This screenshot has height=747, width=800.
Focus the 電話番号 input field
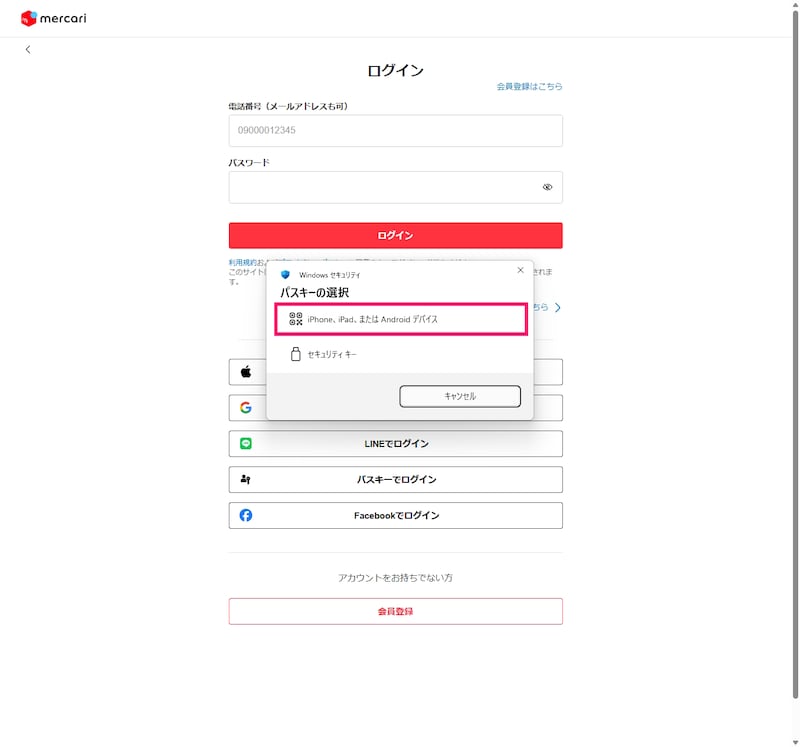click(x=395, y=130)
